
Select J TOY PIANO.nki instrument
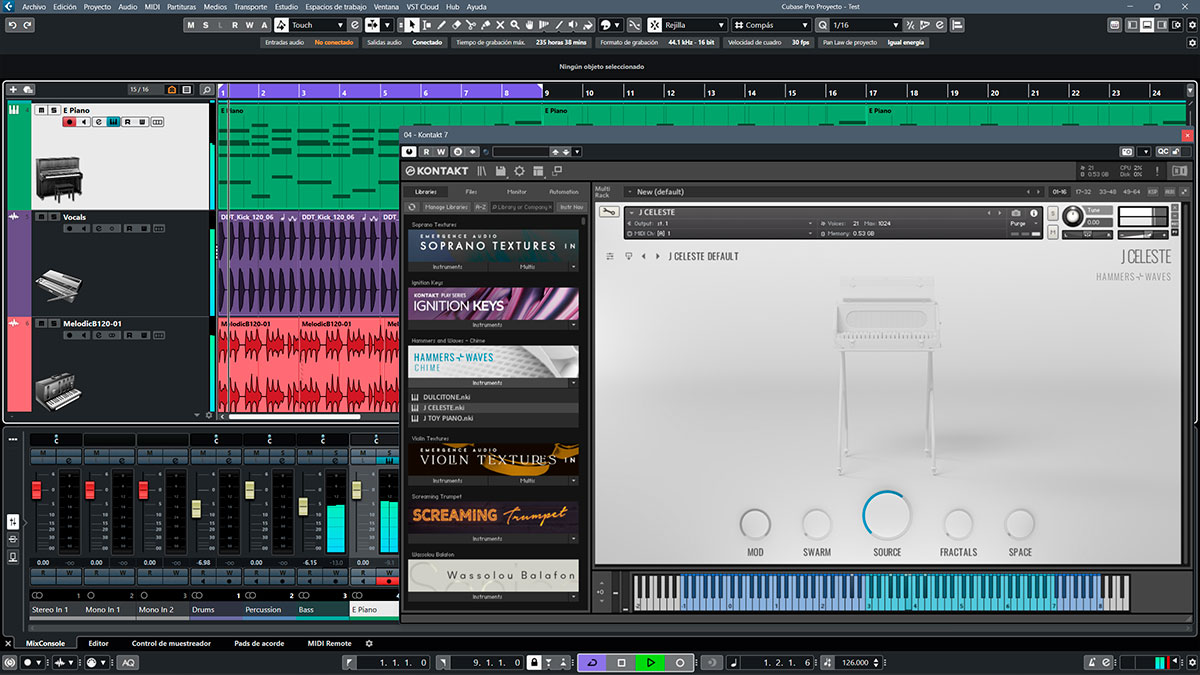coord(493,418)
